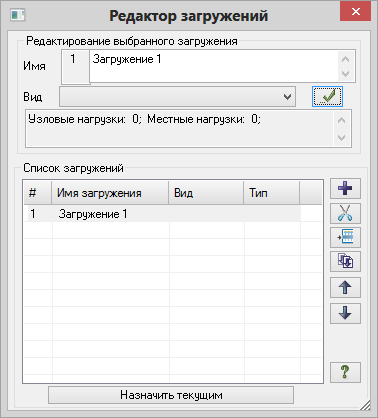The width and height of the screenshot is (378, 418).
Task: Sort by Имя загружения column header
Action: (110, 193)
